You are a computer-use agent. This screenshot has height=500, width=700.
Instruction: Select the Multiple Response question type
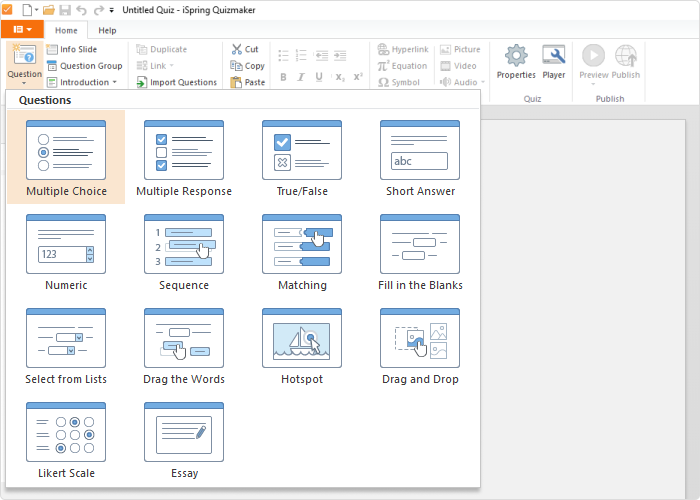(x=184, y=158)
